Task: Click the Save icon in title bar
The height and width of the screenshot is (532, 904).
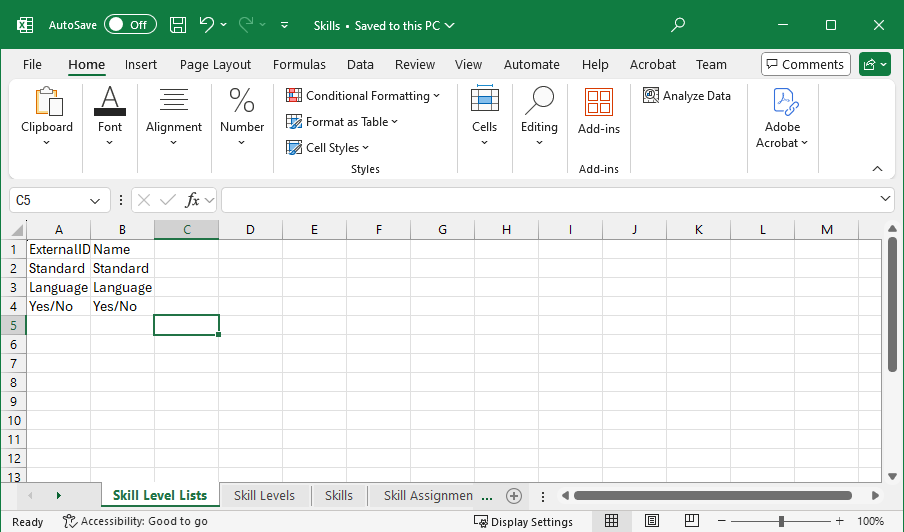Action: pyautogui.click(x=178, y=25)
